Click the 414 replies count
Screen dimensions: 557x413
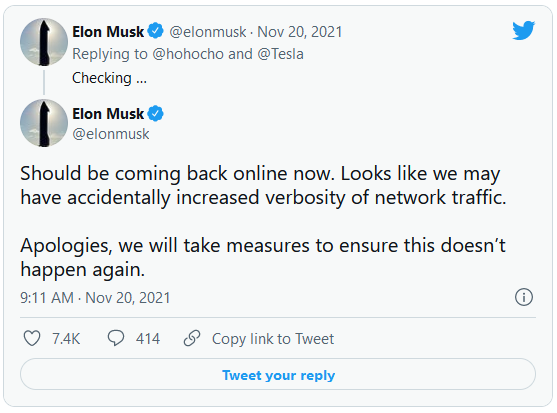coord(148,339)
